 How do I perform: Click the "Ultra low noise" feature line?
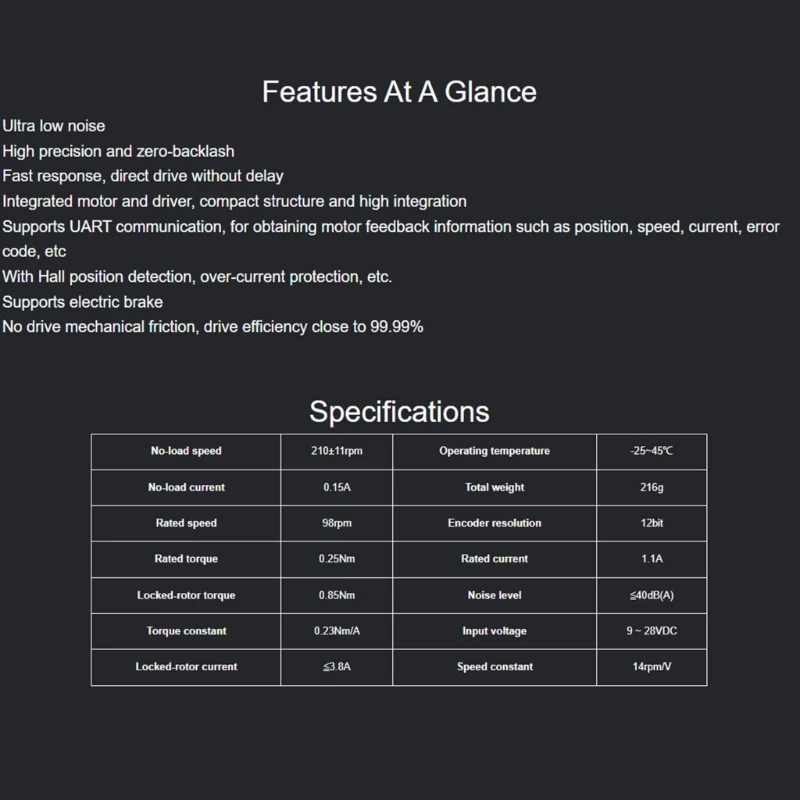pyautogui.click(x=54, y=126)
